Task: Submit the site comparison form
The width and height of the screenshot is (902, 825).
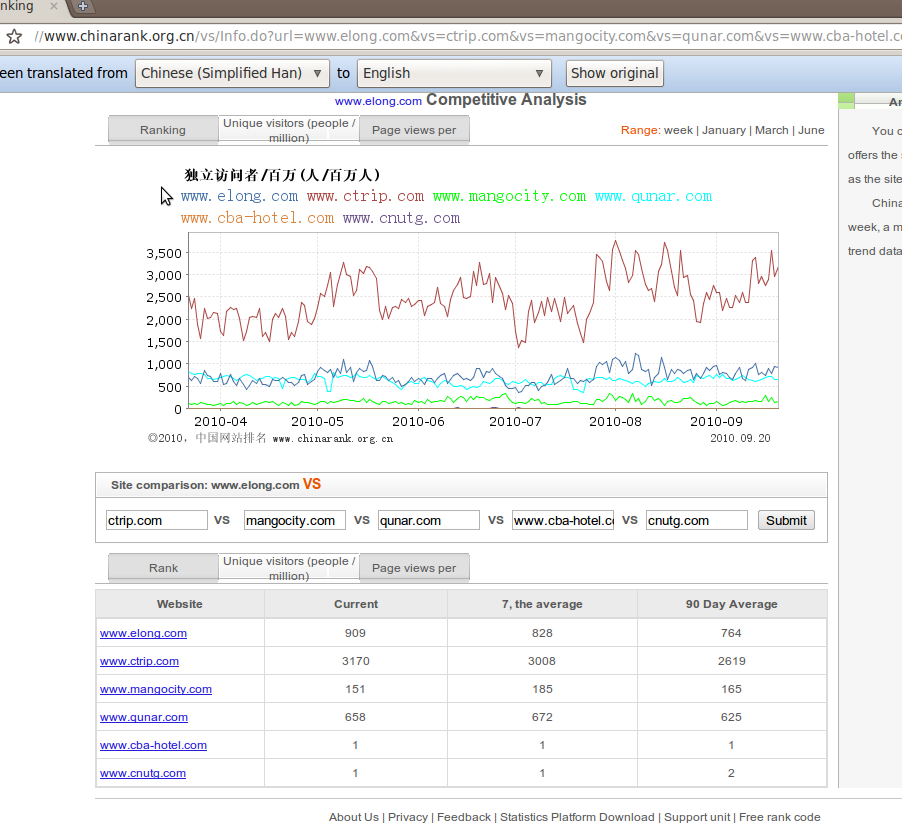Action: 786,520
